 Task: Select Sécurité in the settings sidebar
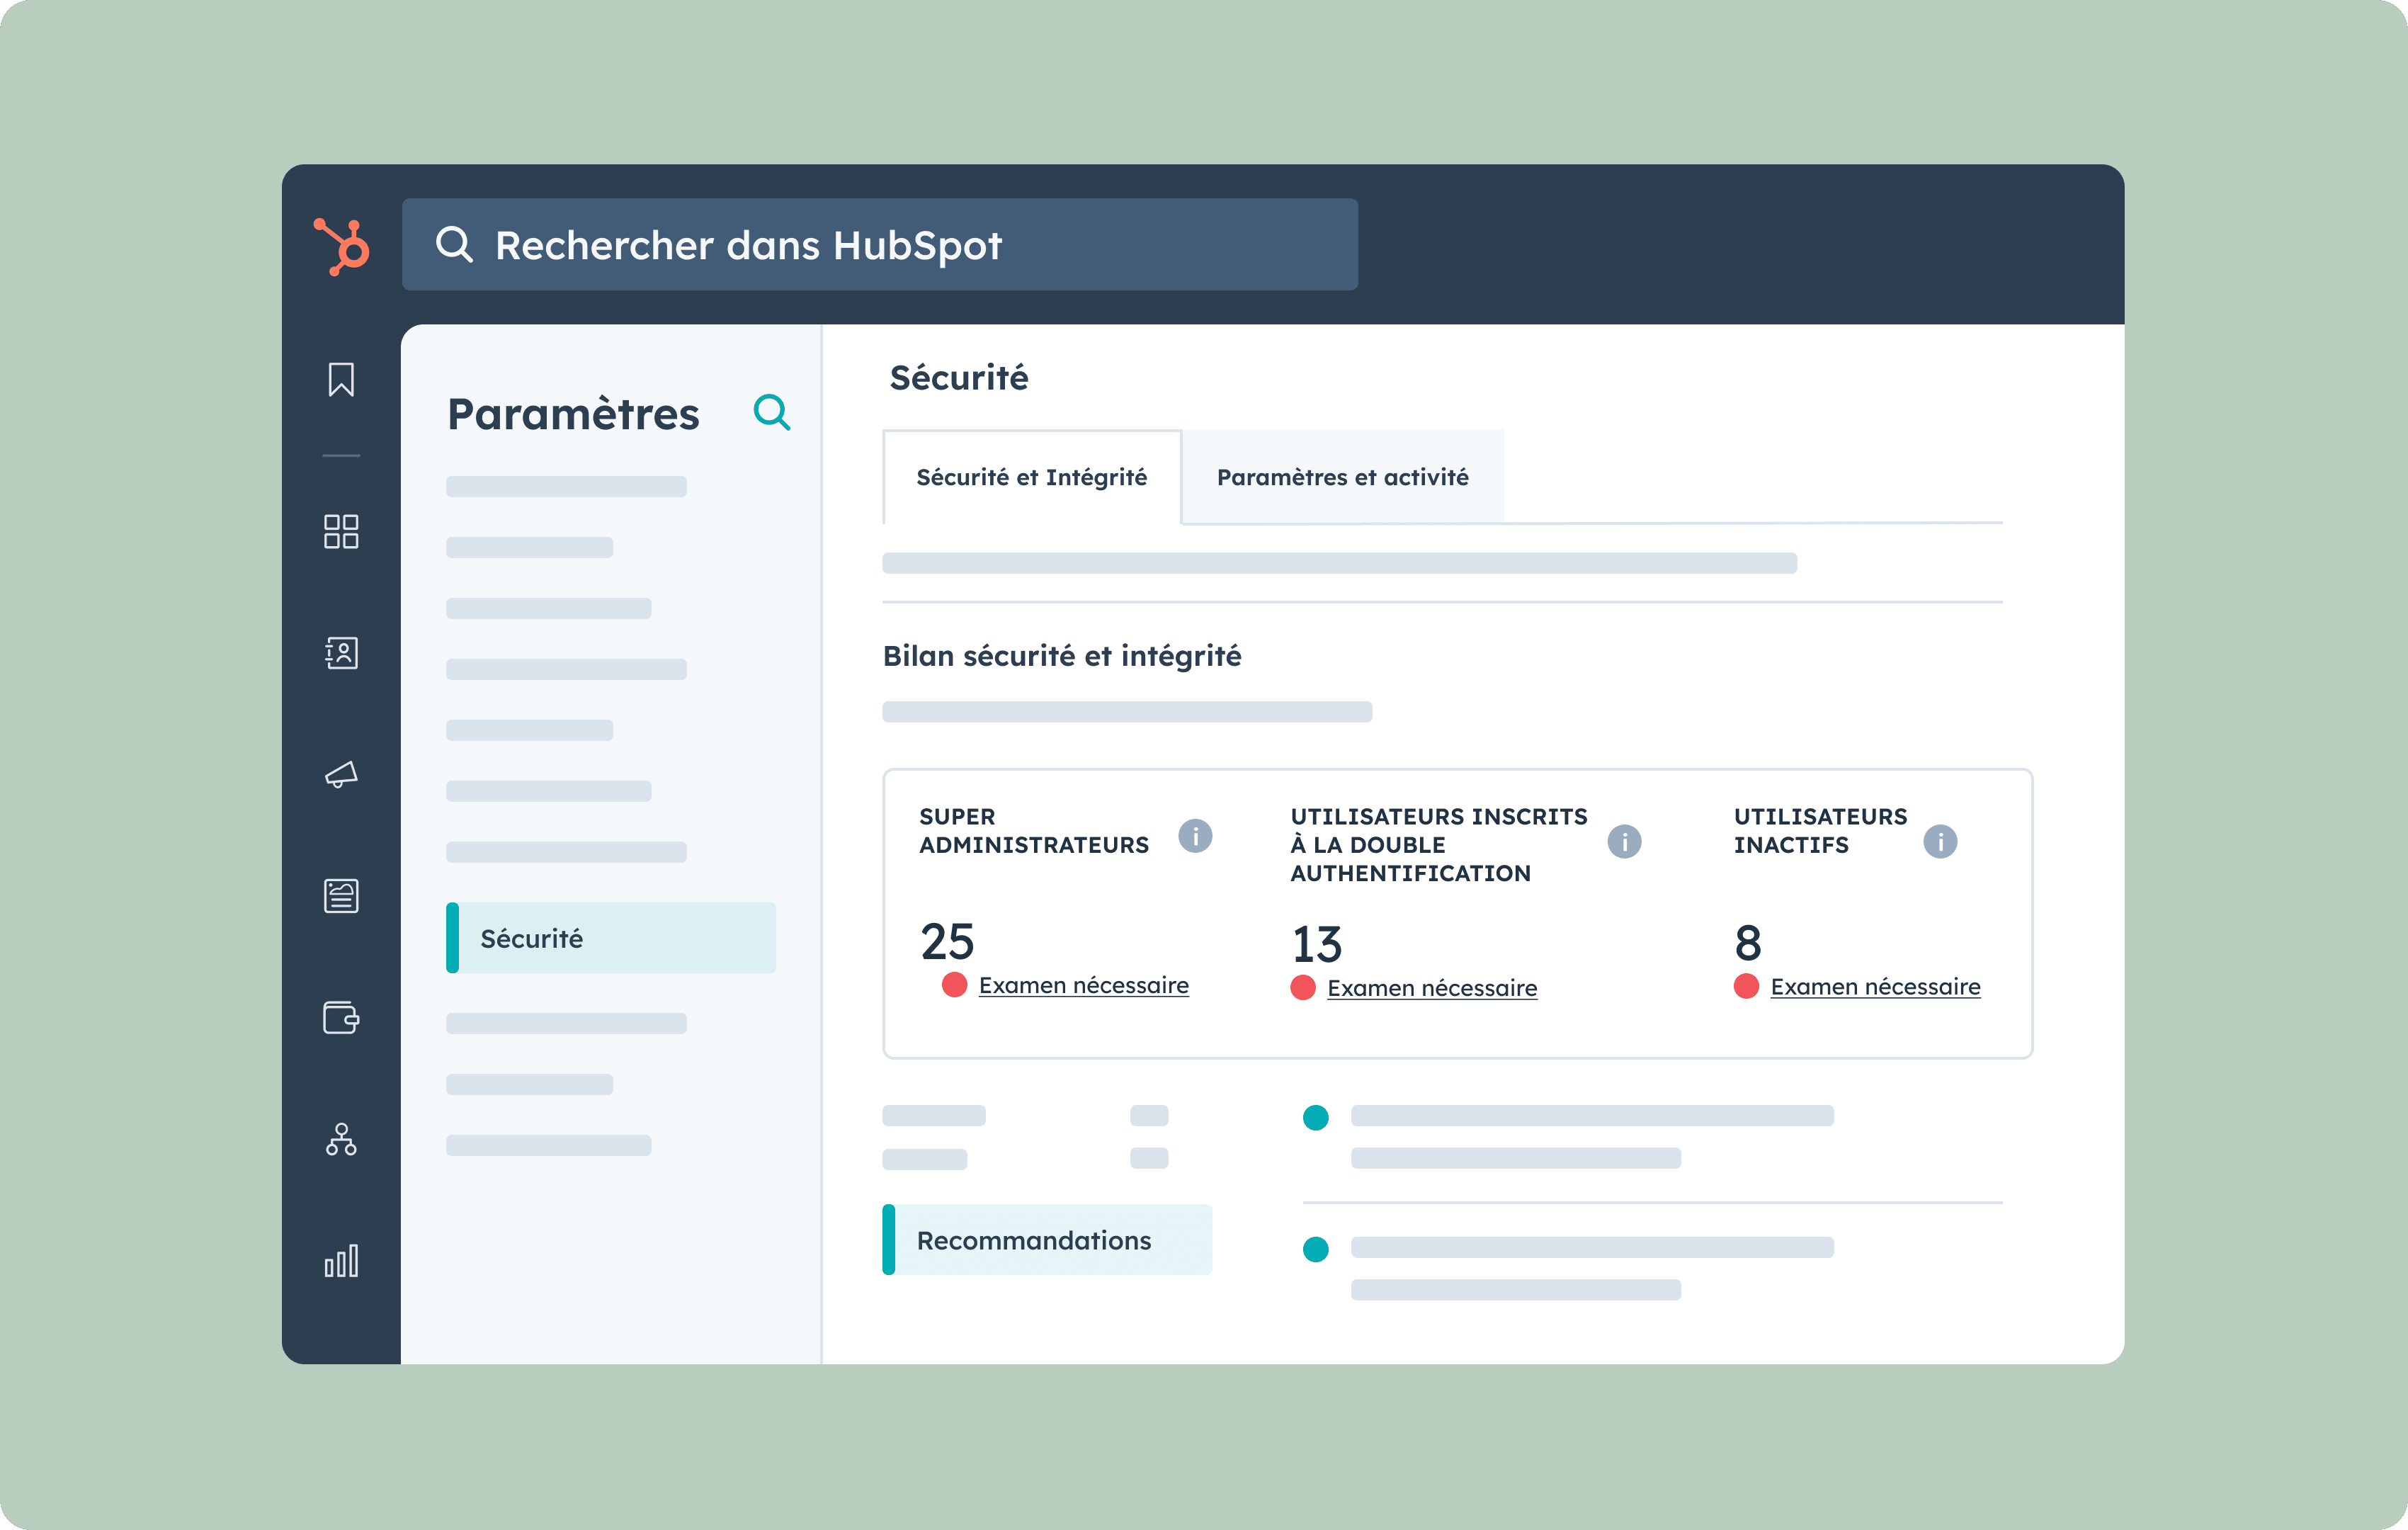pos(611,938)
